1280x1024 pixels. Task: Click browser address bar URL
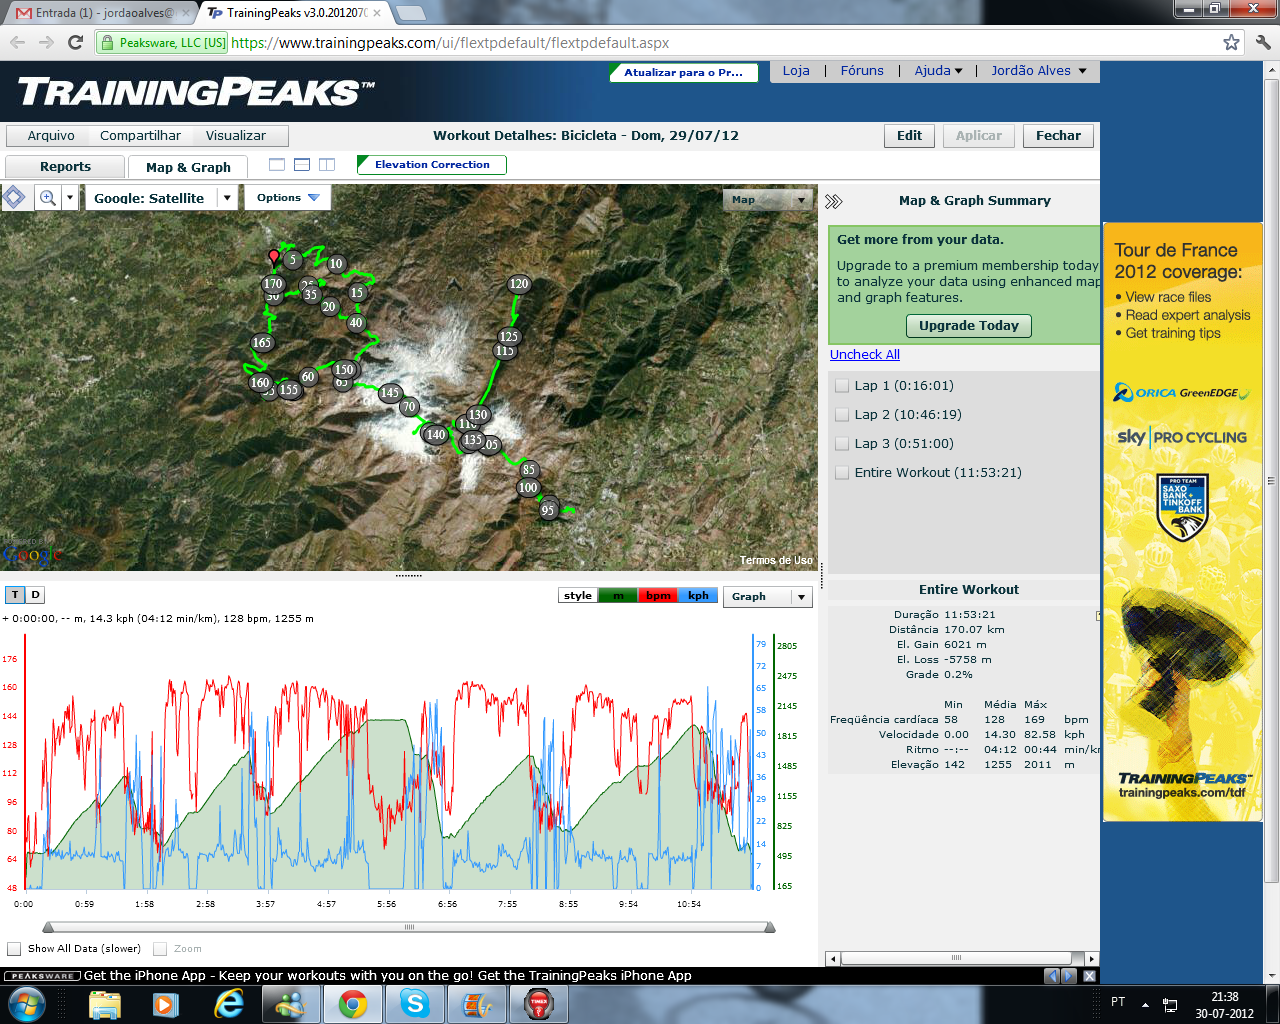[450, 43]
